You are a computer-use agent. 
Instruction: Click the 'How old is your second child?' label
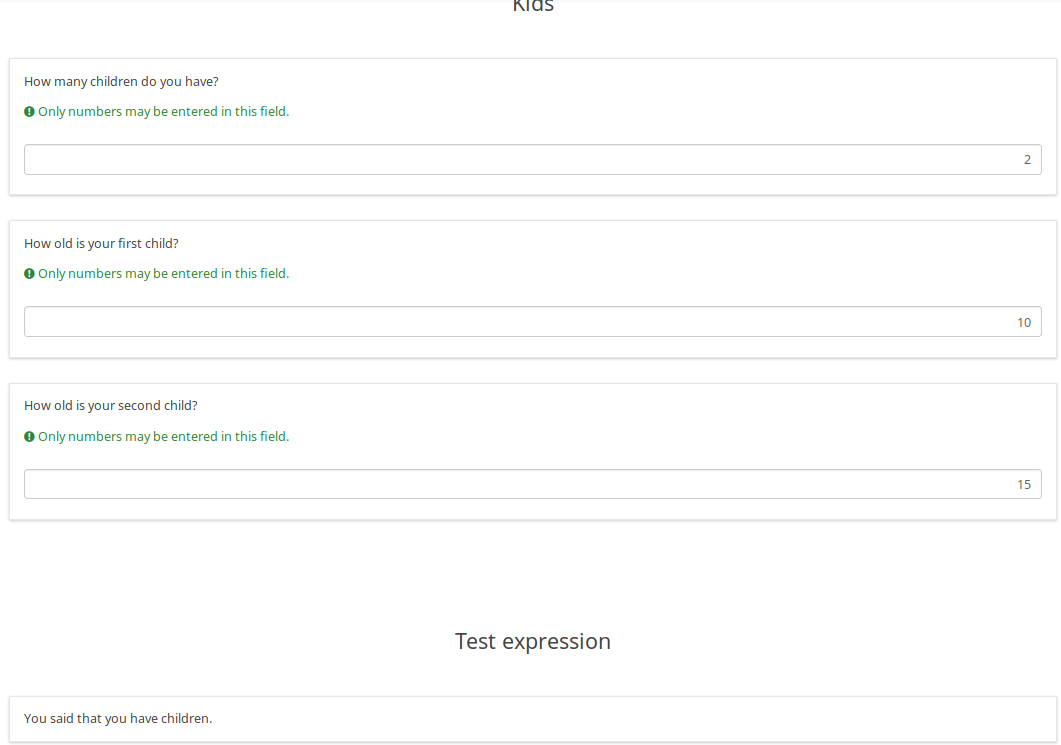111,406
